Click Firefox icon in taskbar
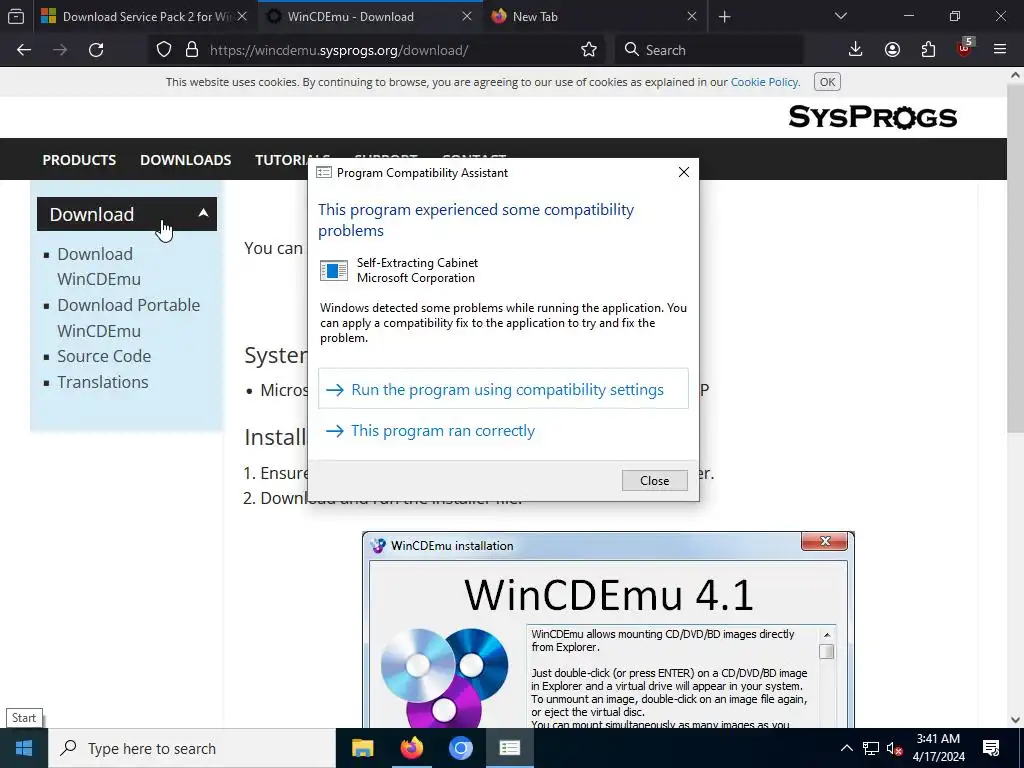 [x=411, y=748]
